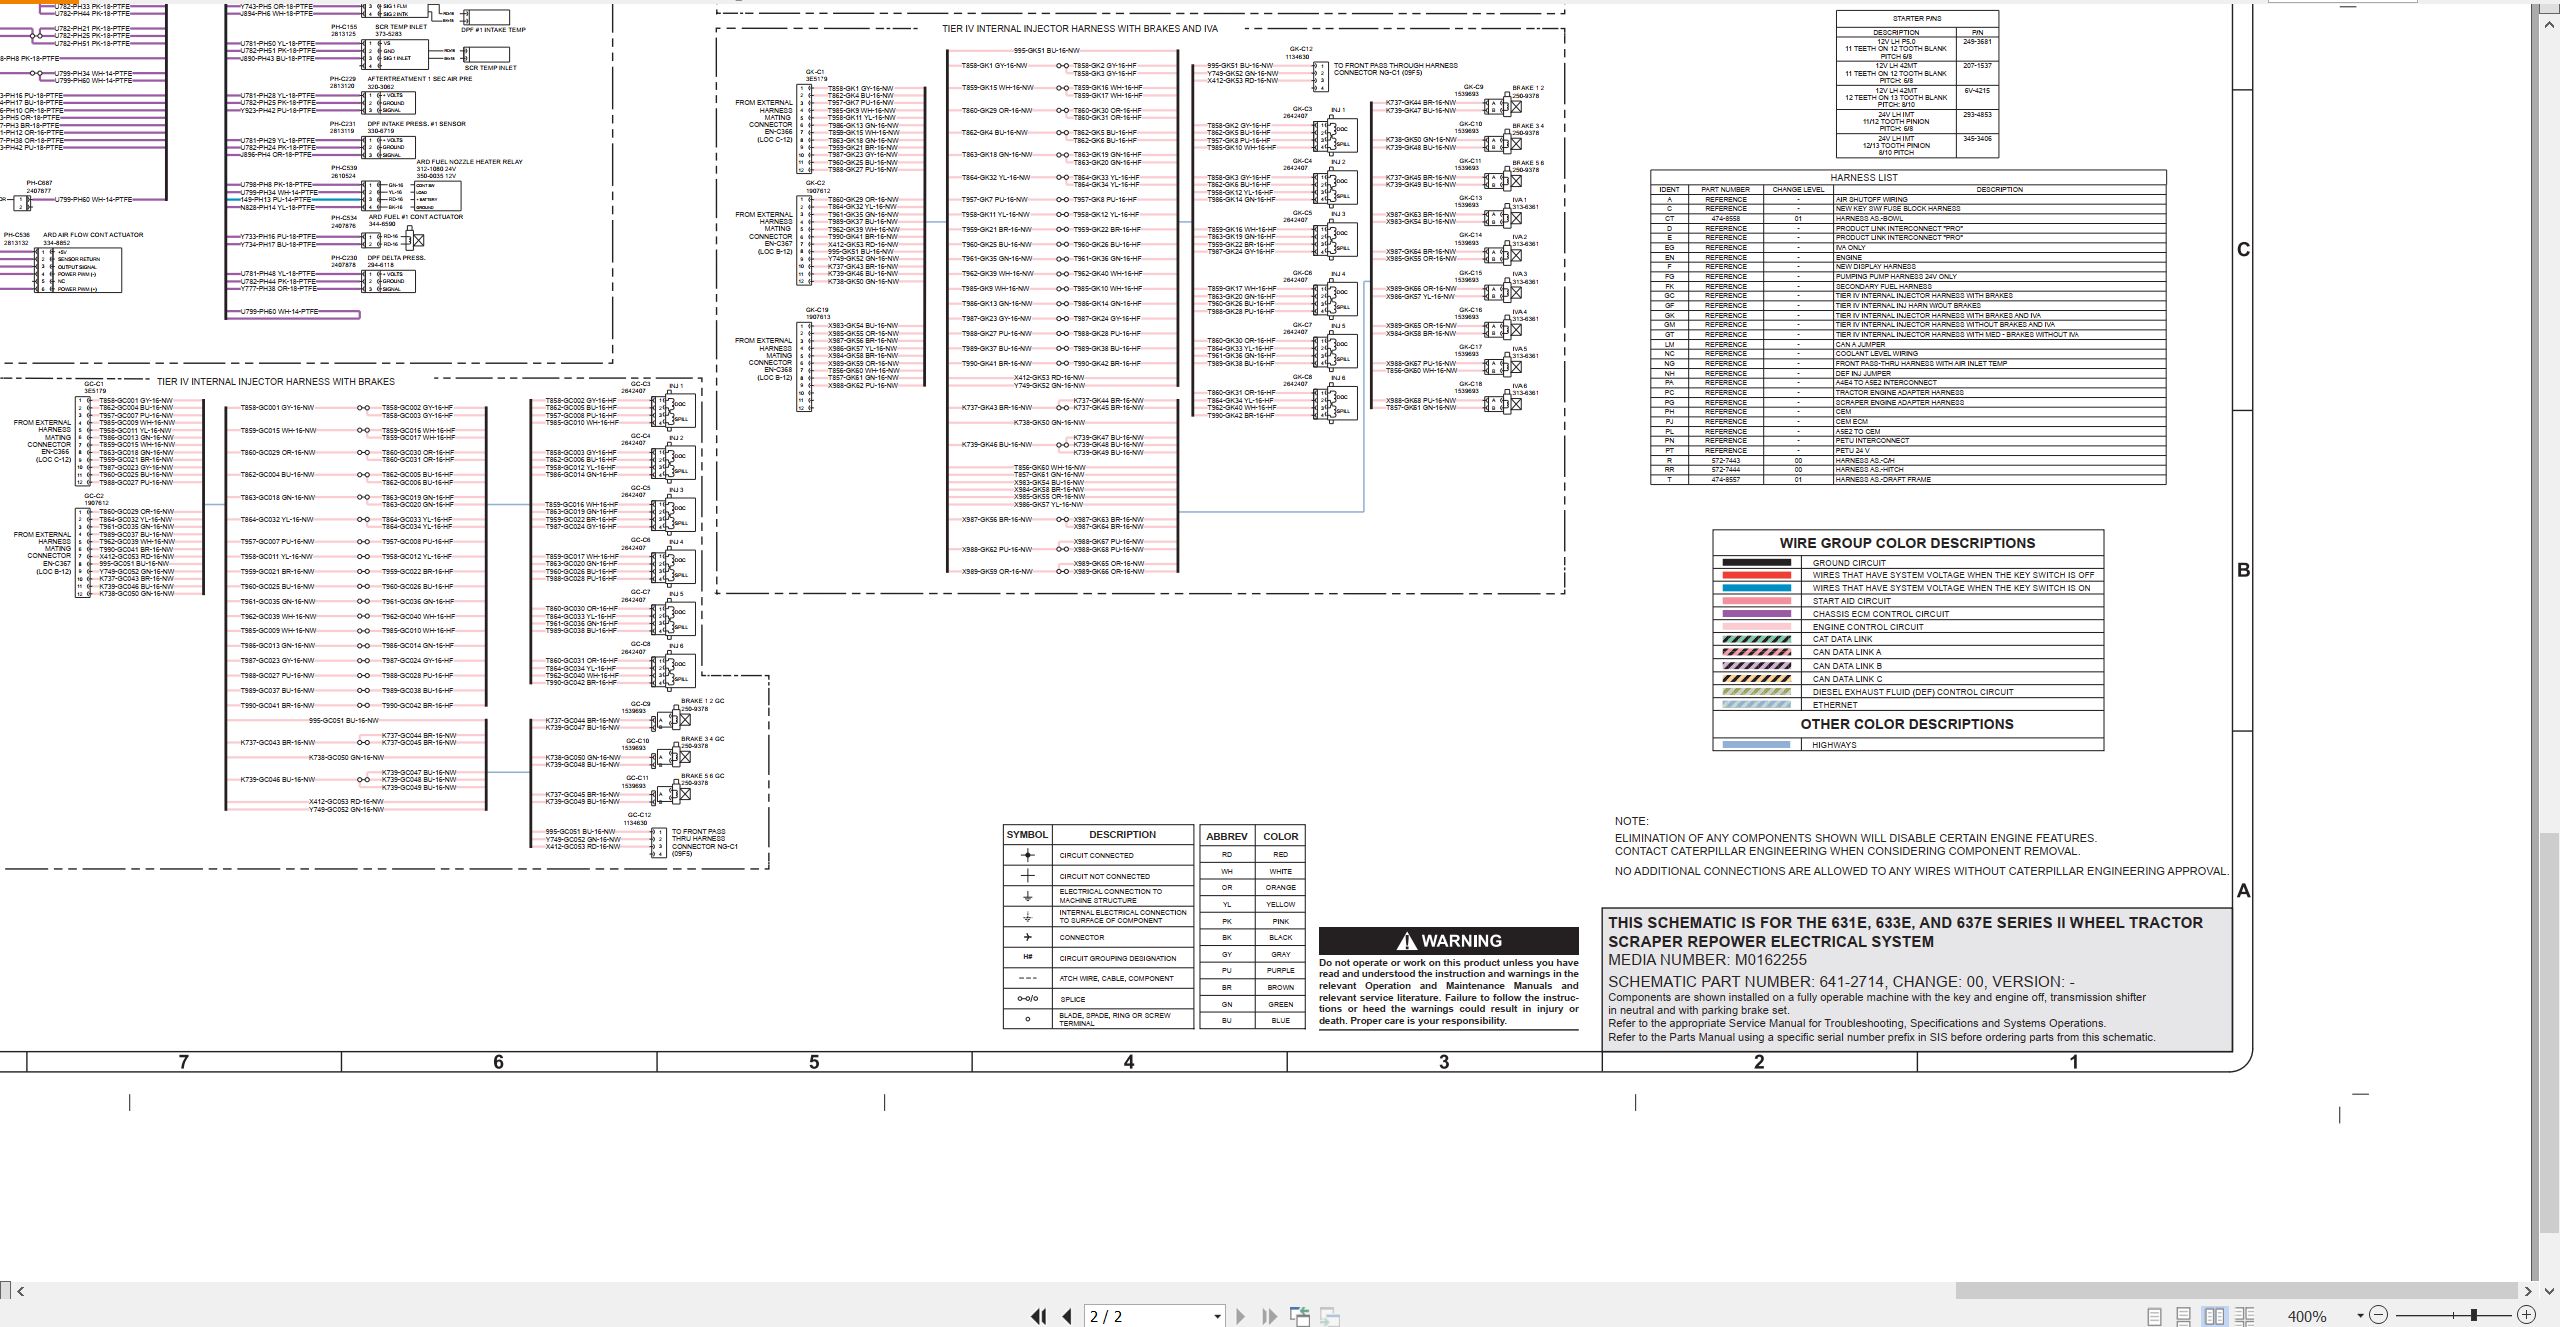The width and height of the screenshot is (2560, 1327).
Task: Click the previous view button
Action: coord(1300,1316)
